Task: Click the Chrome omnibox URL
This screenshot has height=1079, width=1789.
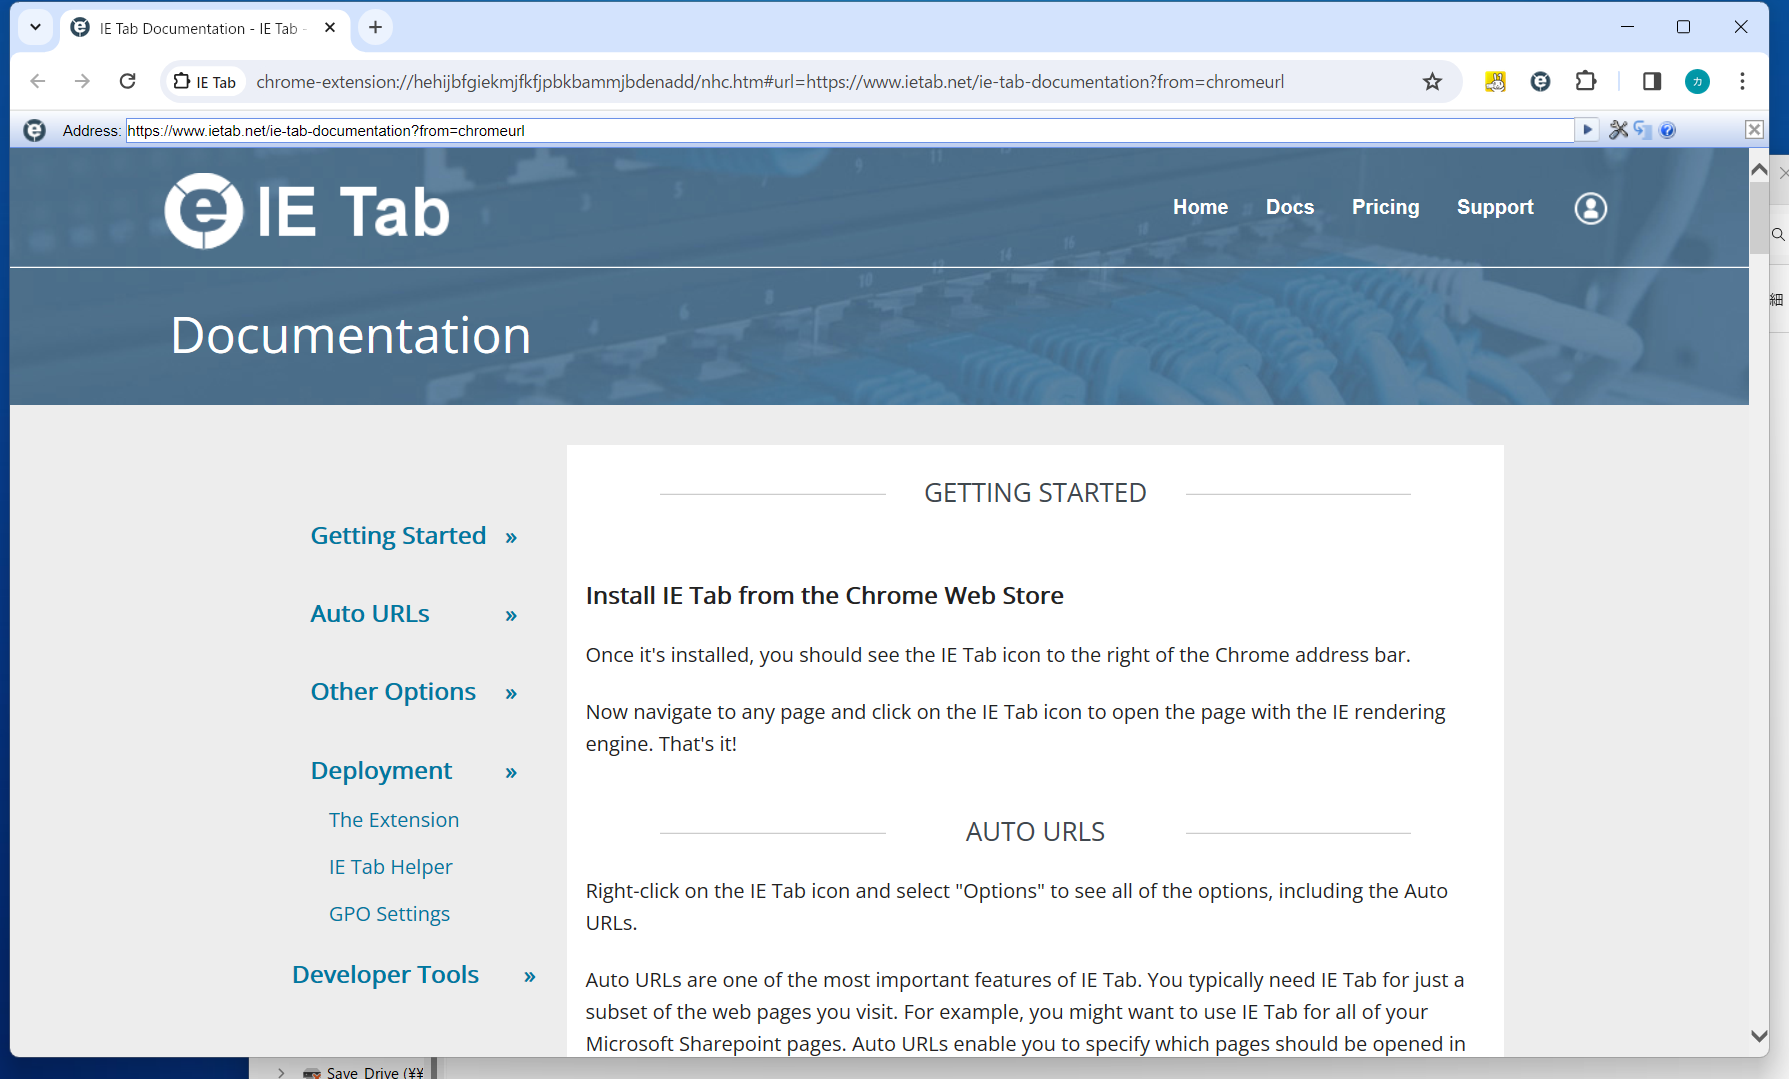Action: (770, 82)
